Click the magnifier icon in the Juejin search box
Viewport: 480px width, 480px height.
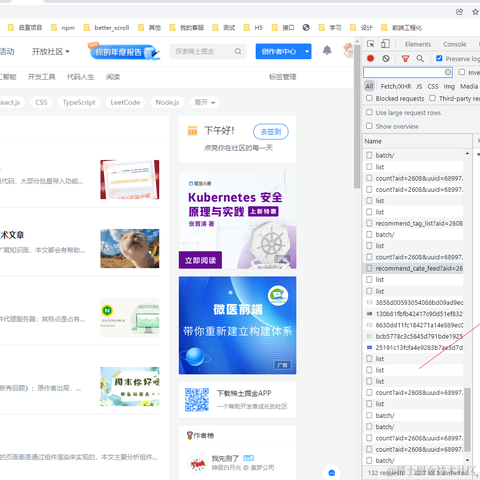click(238, 51)
